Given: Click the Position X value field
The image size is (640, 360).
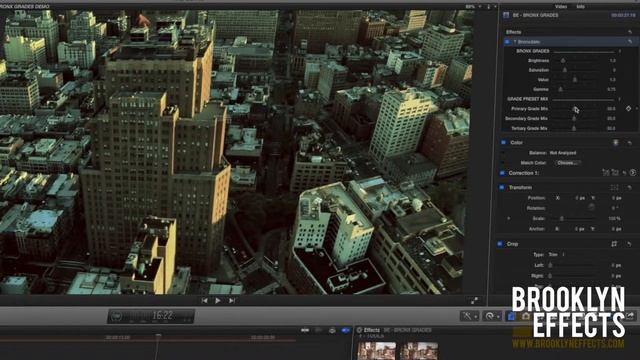Looking at the screenshot, I should [x=580, y=198].
